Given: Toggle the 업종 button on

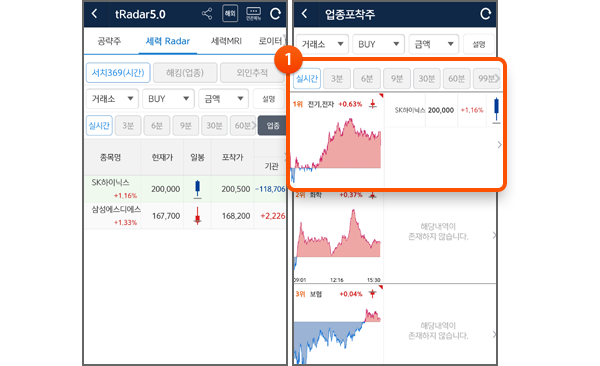Looking at the screenshot, I should [x=272, y=126].
